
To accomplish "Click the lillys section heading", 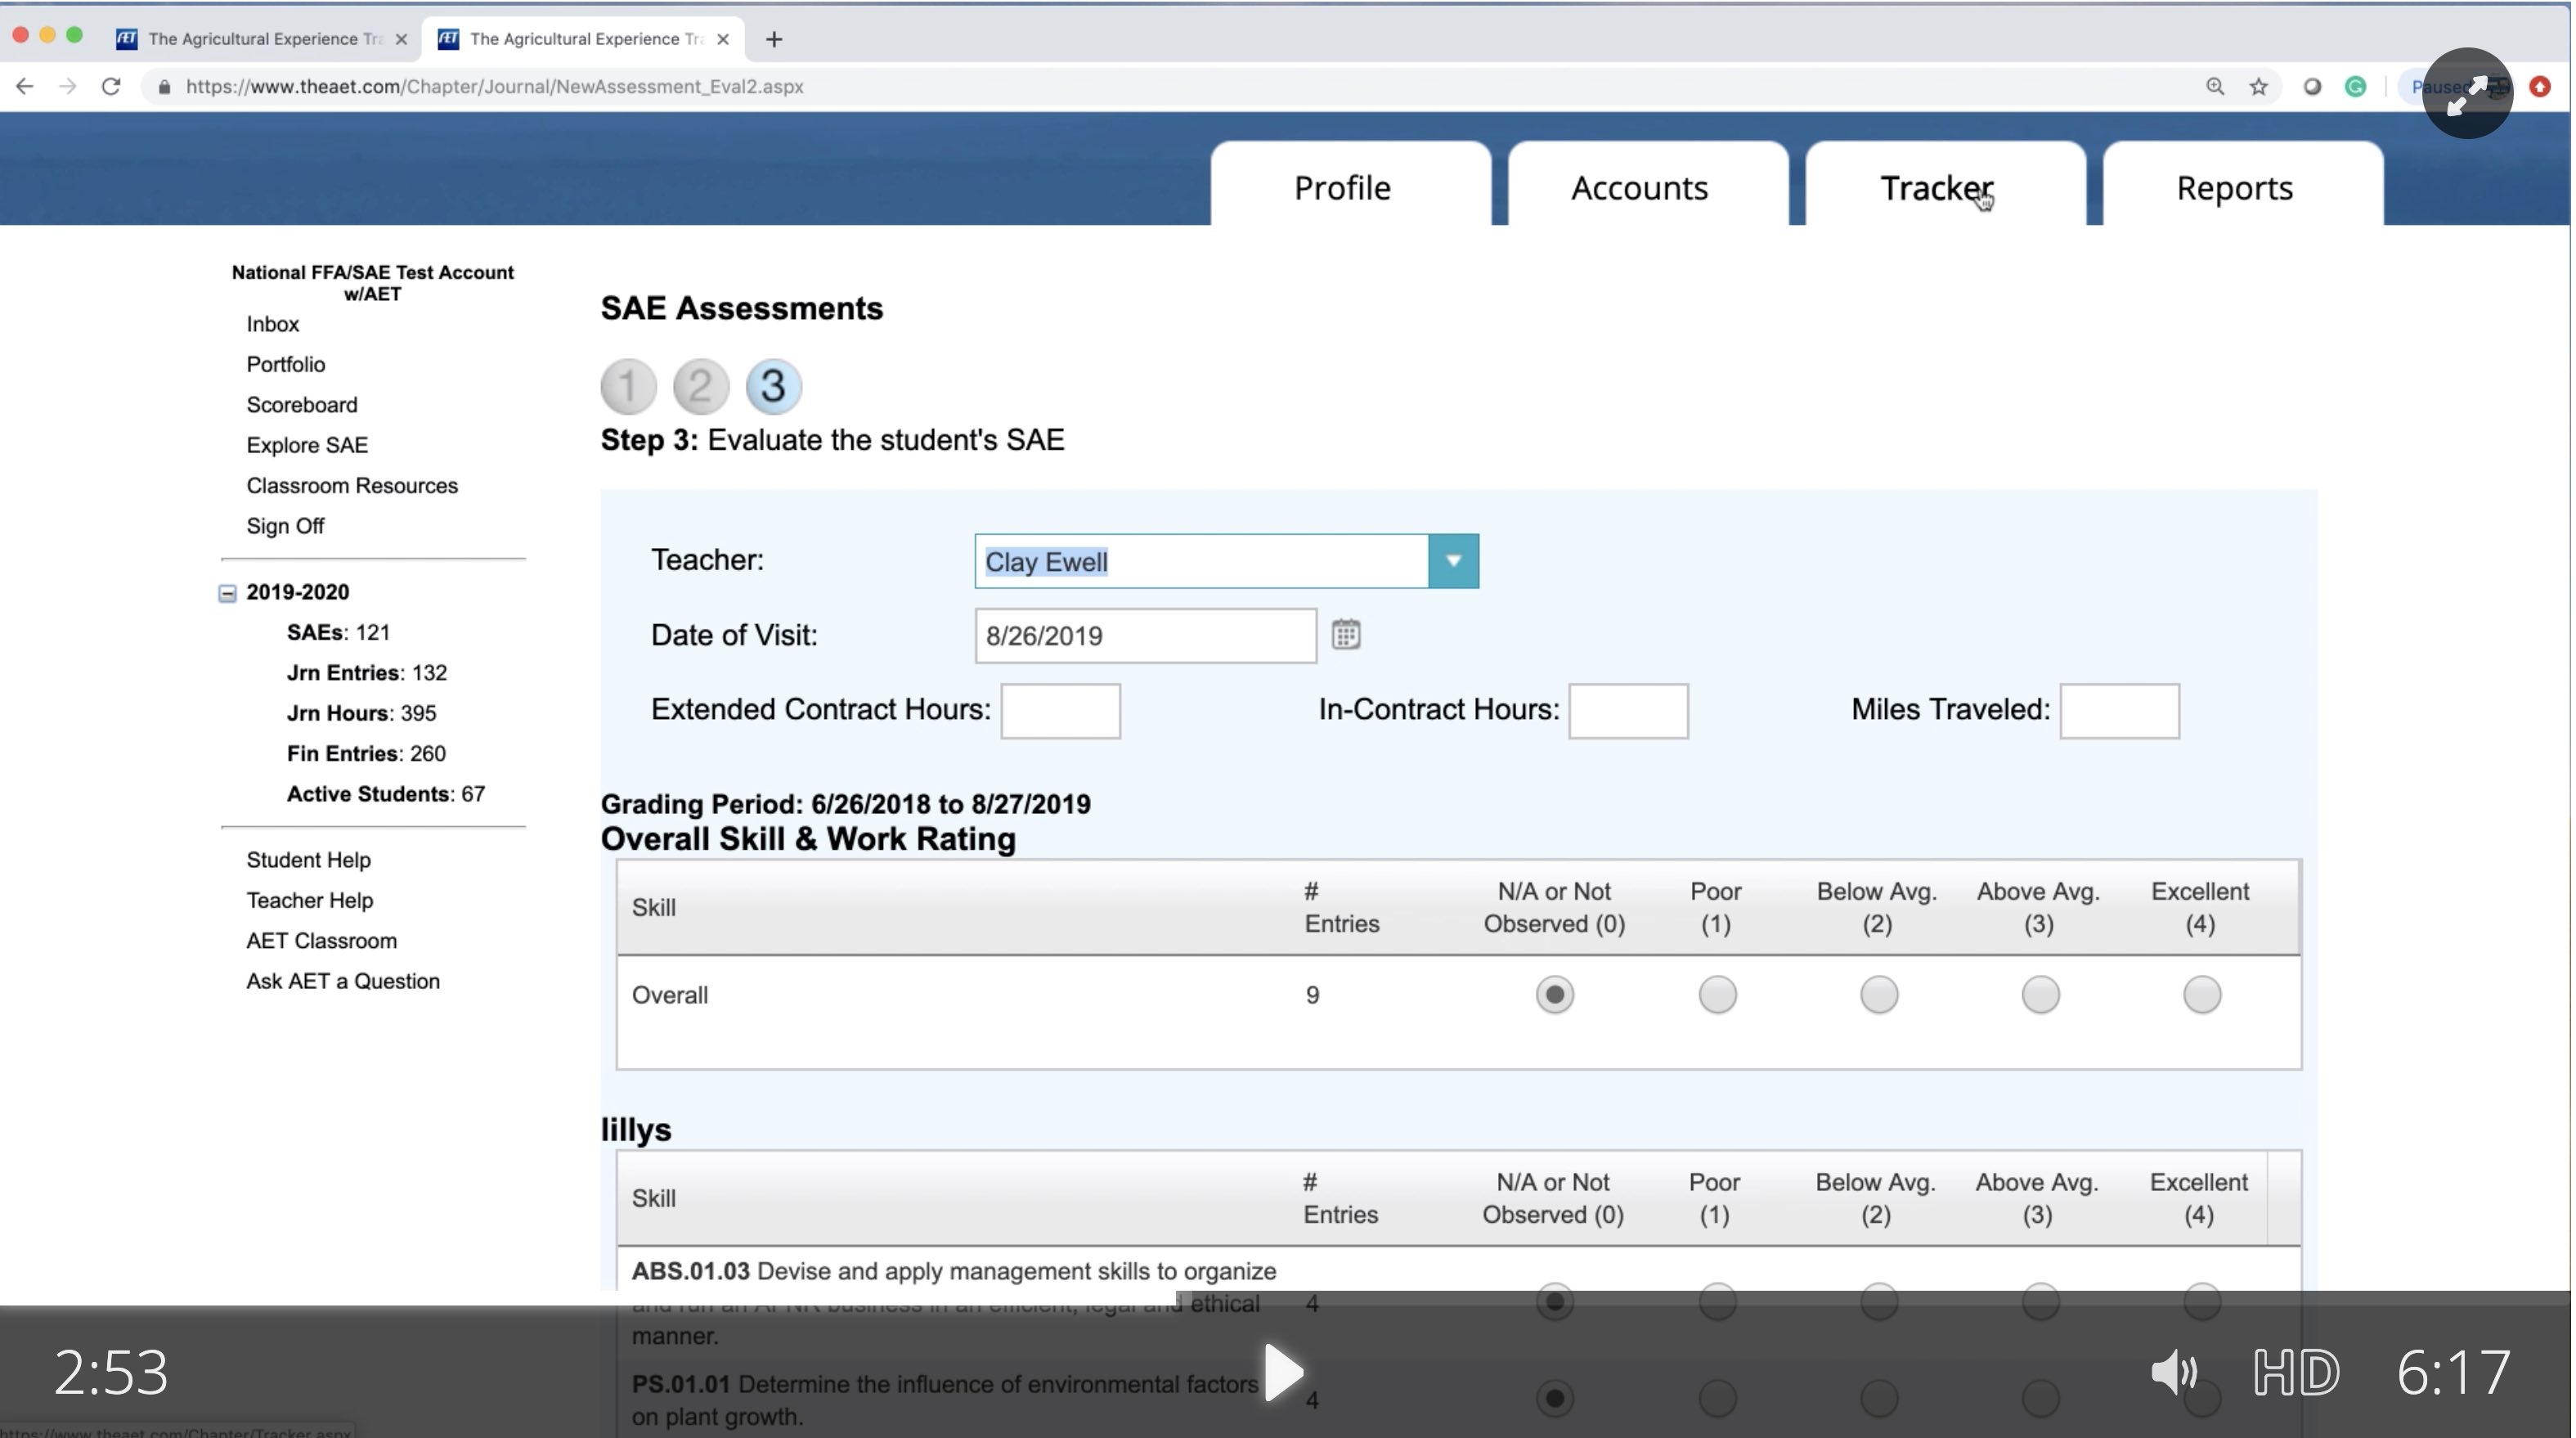I will pyautogui.click(x=636, y=1129).
